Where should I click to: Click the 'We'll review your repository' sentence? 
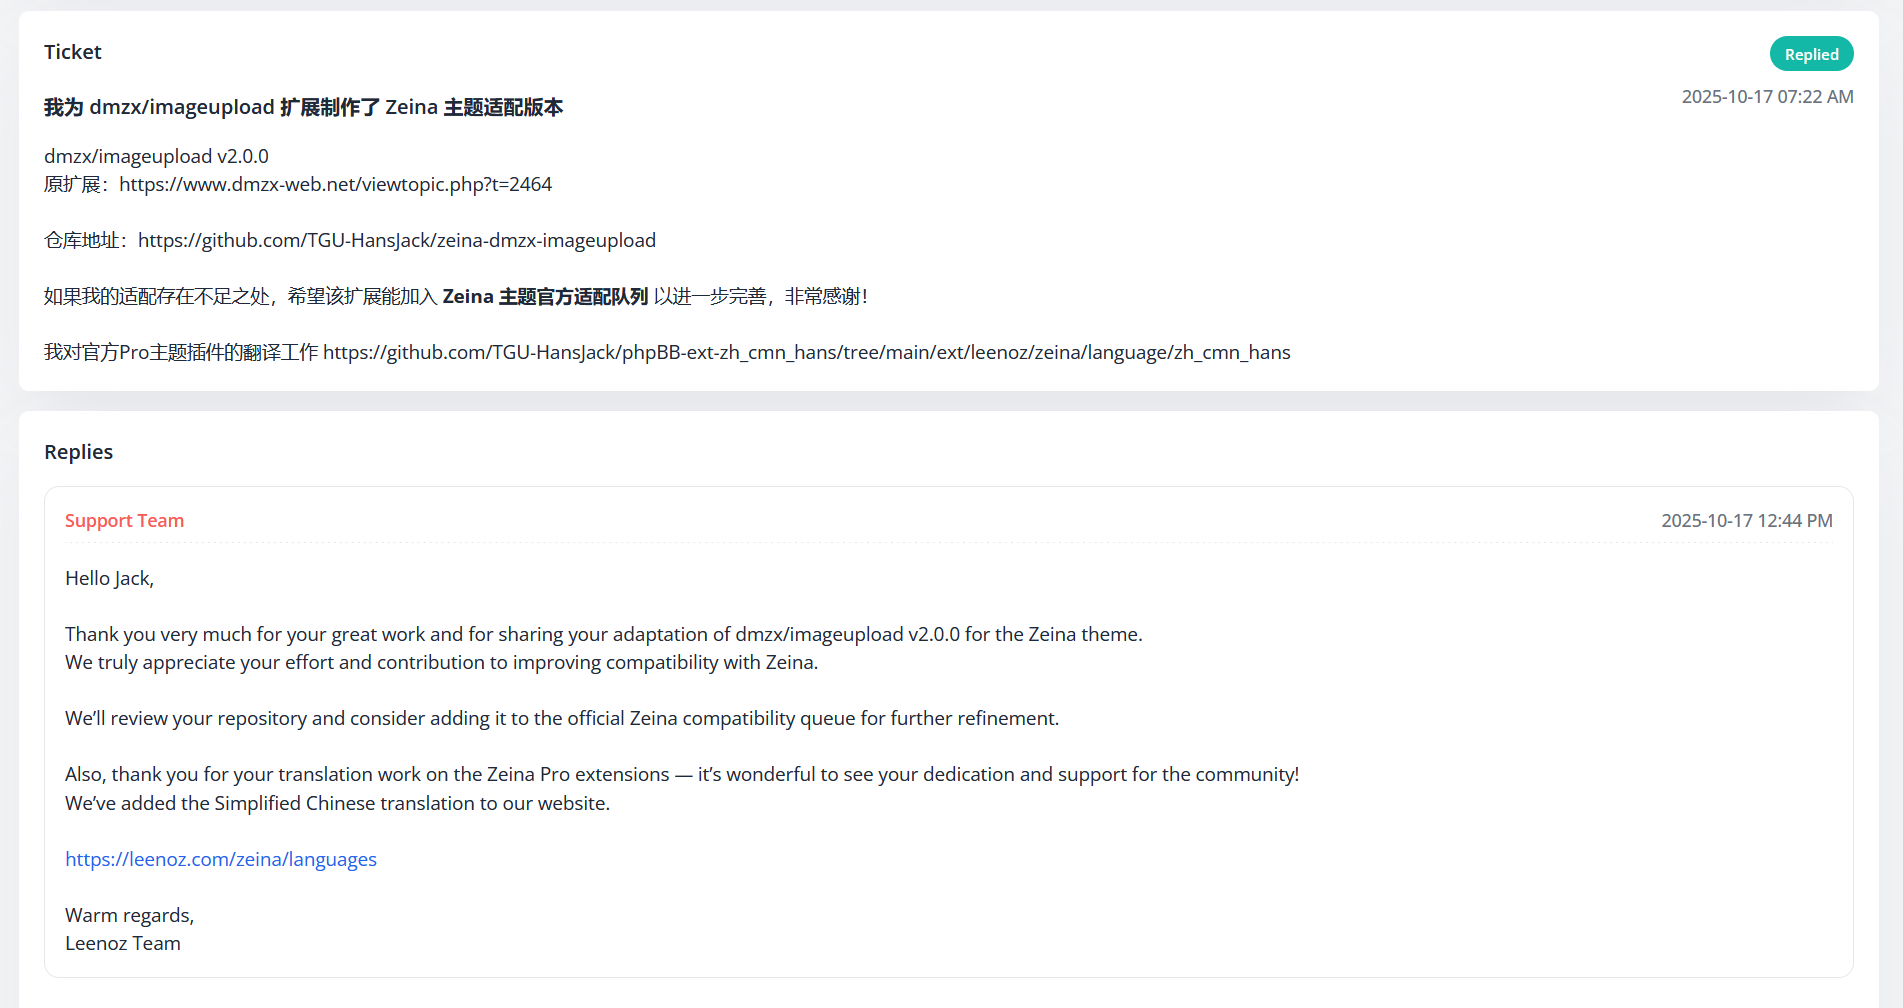pyautogui.click(x=562, y=718)
